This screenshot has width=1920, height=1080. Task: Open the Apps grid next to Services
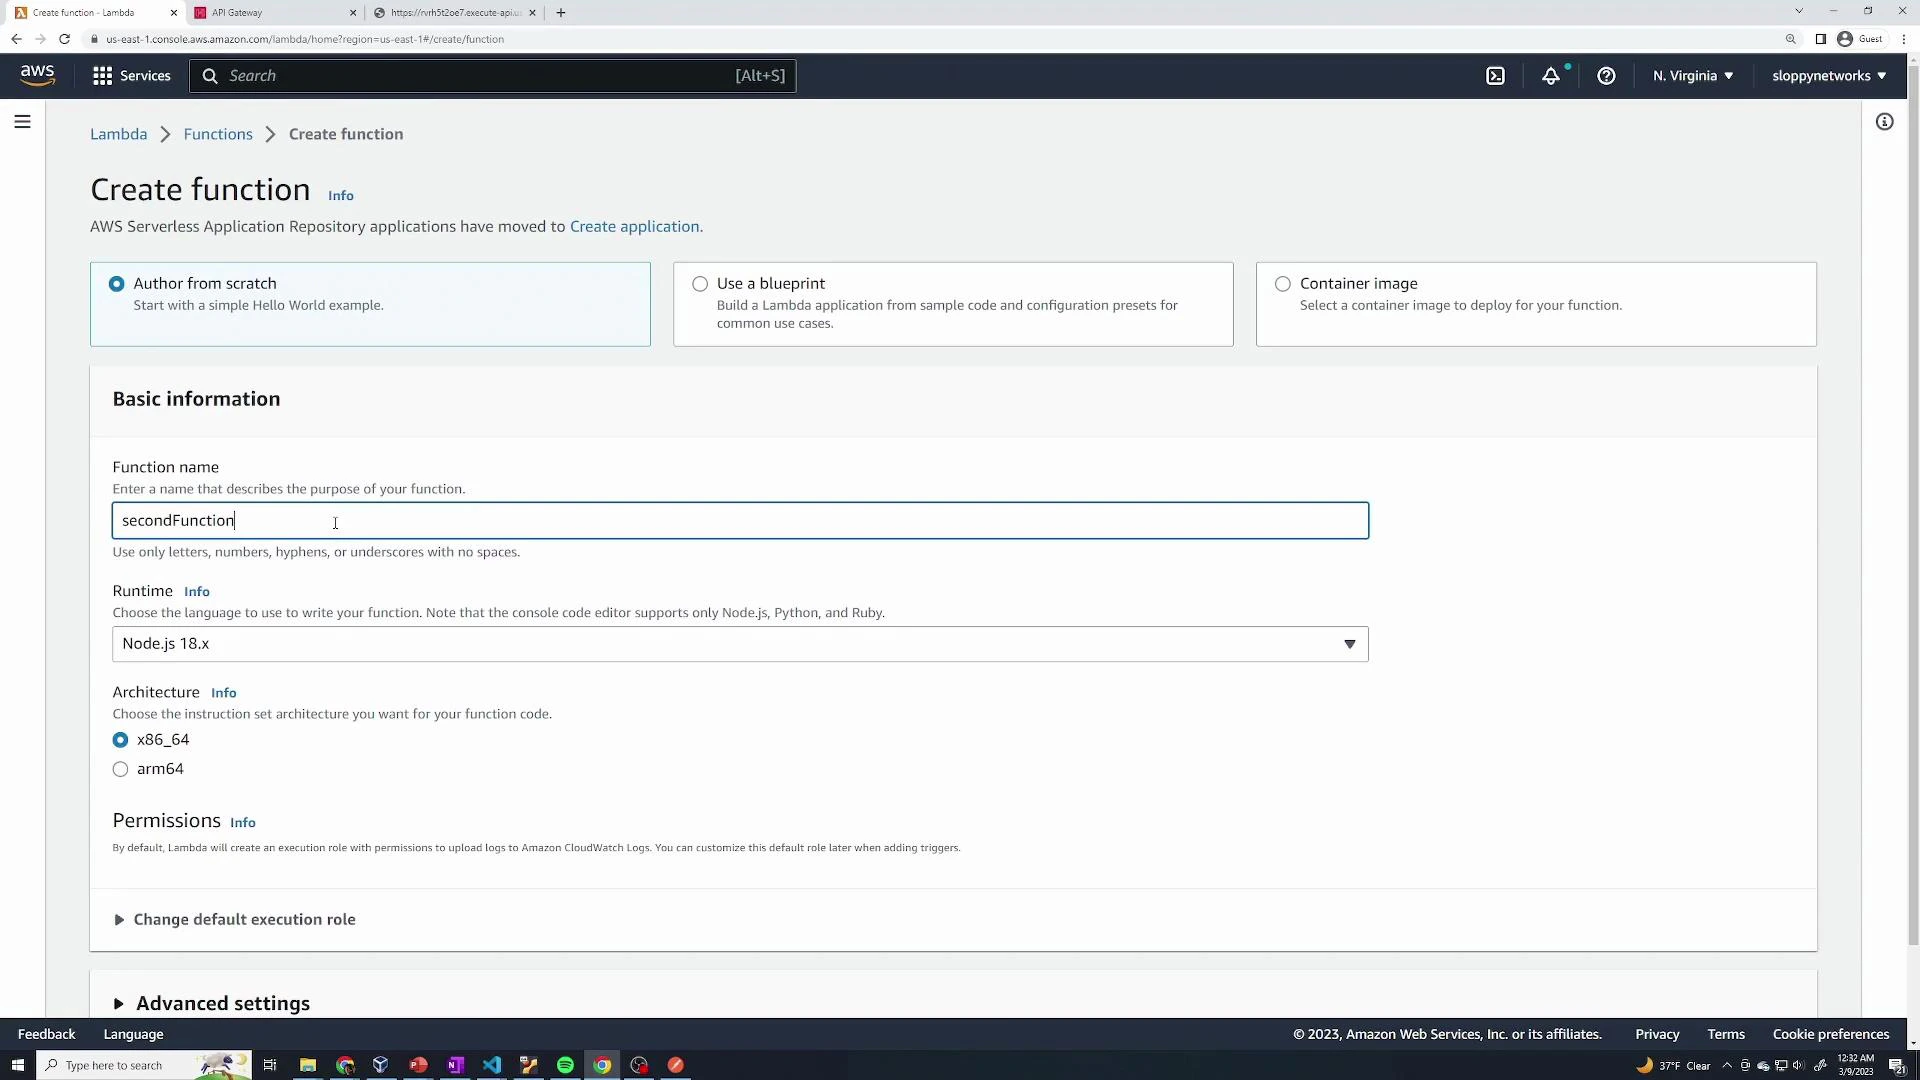click(103, 75)
